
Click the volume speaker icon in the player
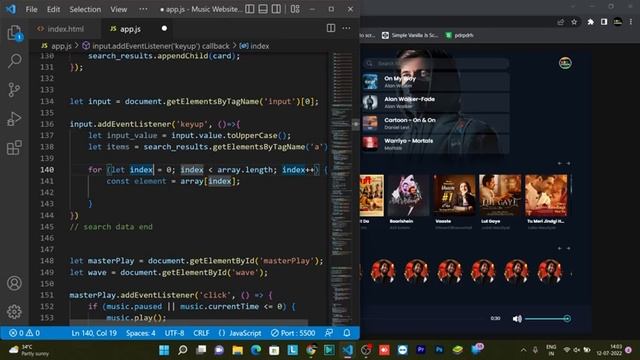coord(517,319)
